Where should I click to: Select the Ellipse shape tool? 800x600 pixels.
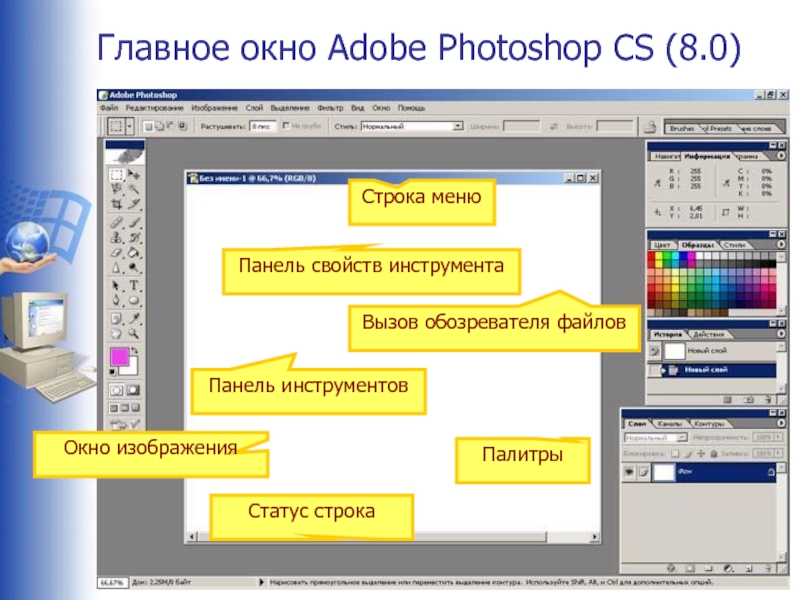134,301
